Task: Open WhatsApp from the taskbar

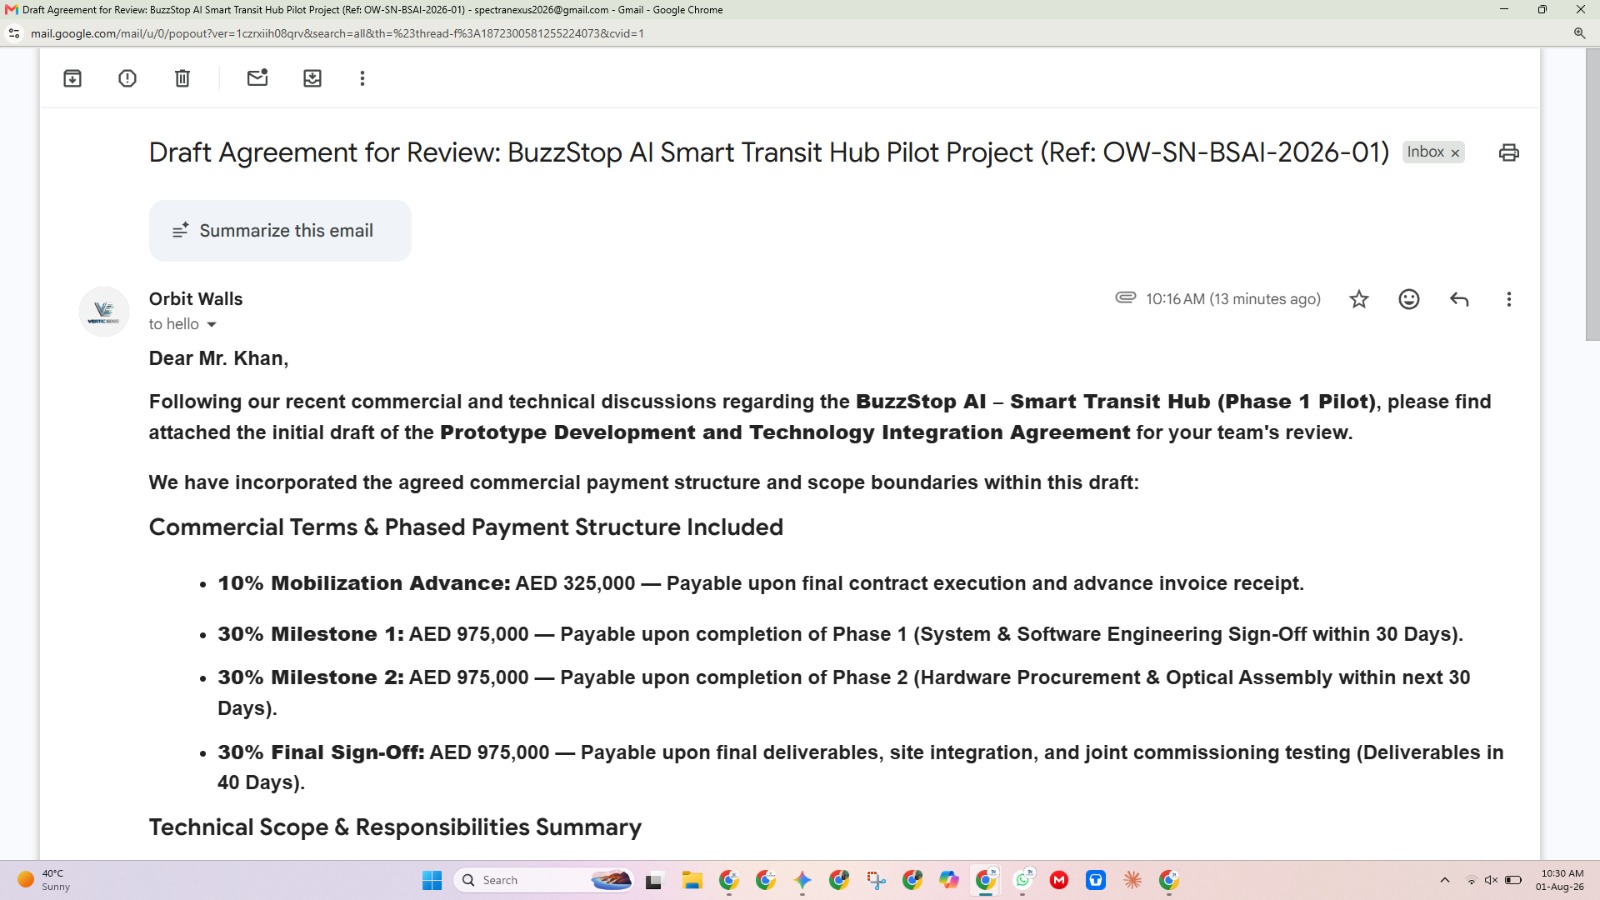Action: coord(1023,880)
